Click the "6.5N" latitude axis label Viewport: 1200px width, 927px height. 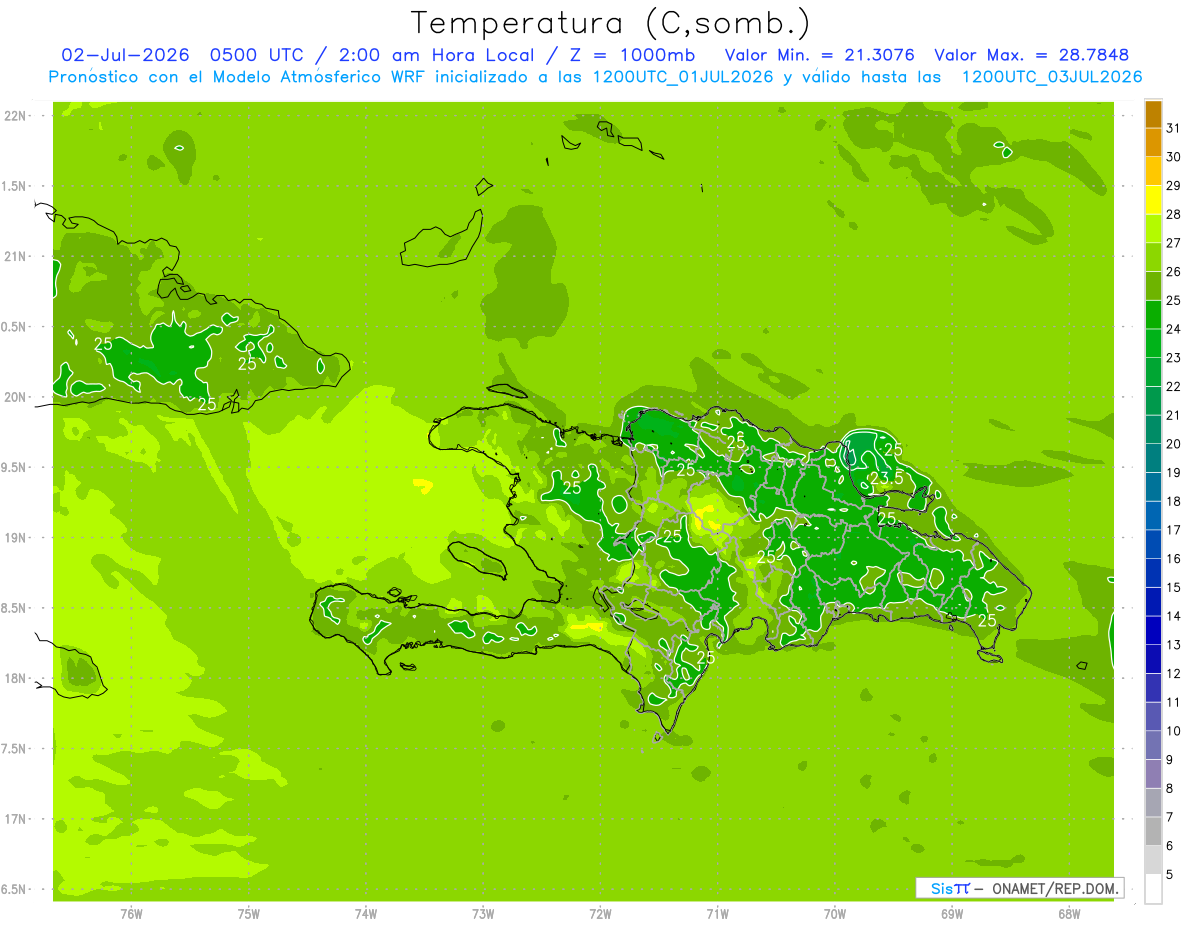point(15,890)
